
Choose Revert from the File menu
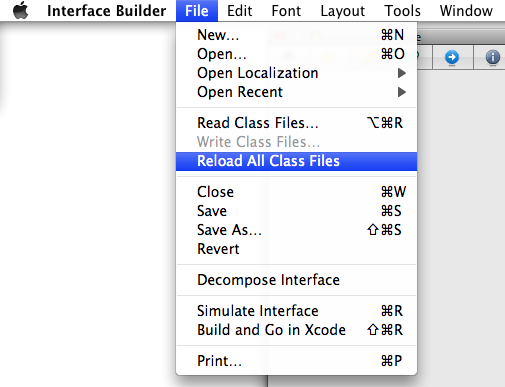pos(296,249)
